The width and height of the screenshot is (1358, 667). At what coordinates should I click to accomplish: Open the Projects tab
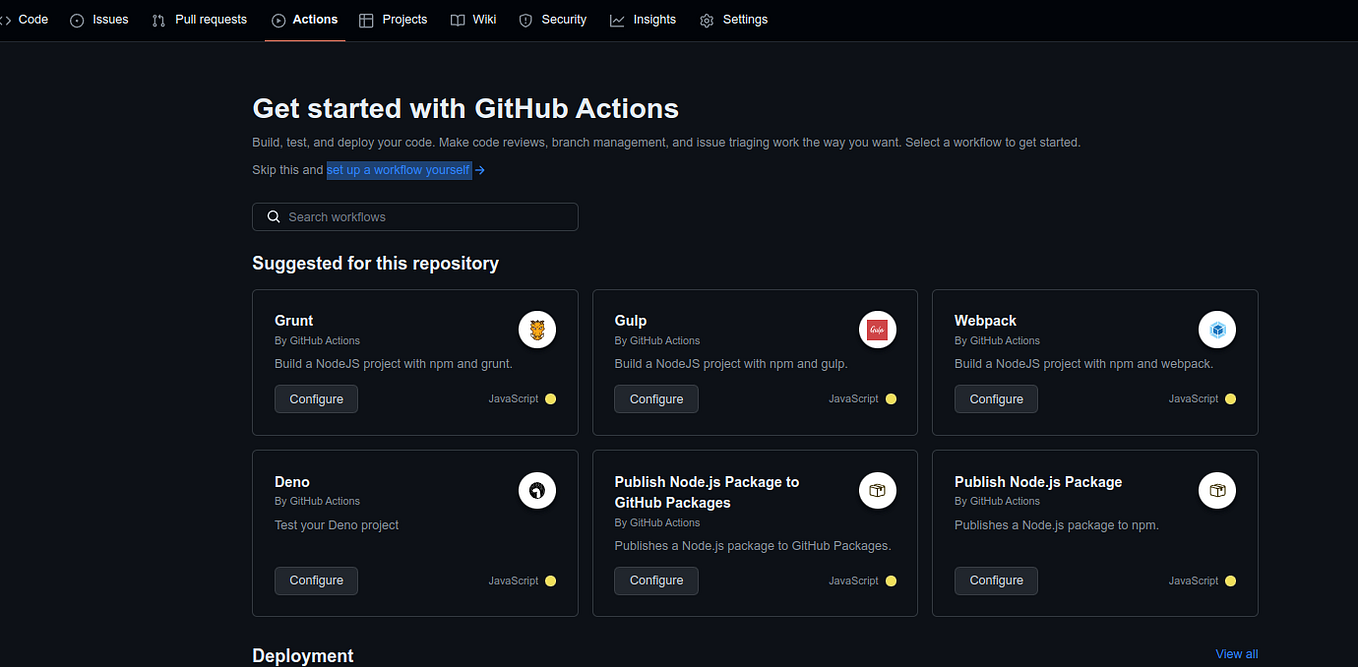404,19
